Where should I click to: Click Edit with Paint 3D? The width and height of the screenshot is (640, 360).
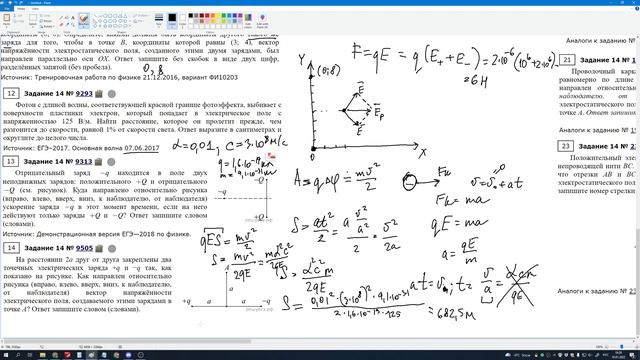click(262, 20)
